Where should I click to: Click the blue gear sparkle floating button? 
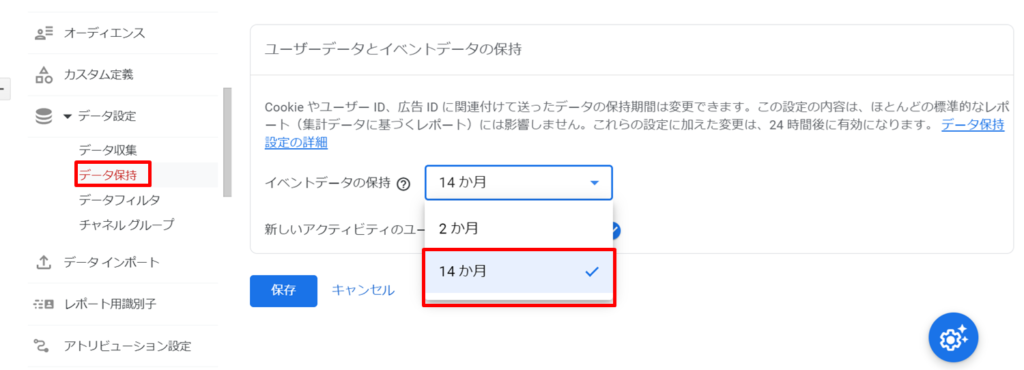953,337
